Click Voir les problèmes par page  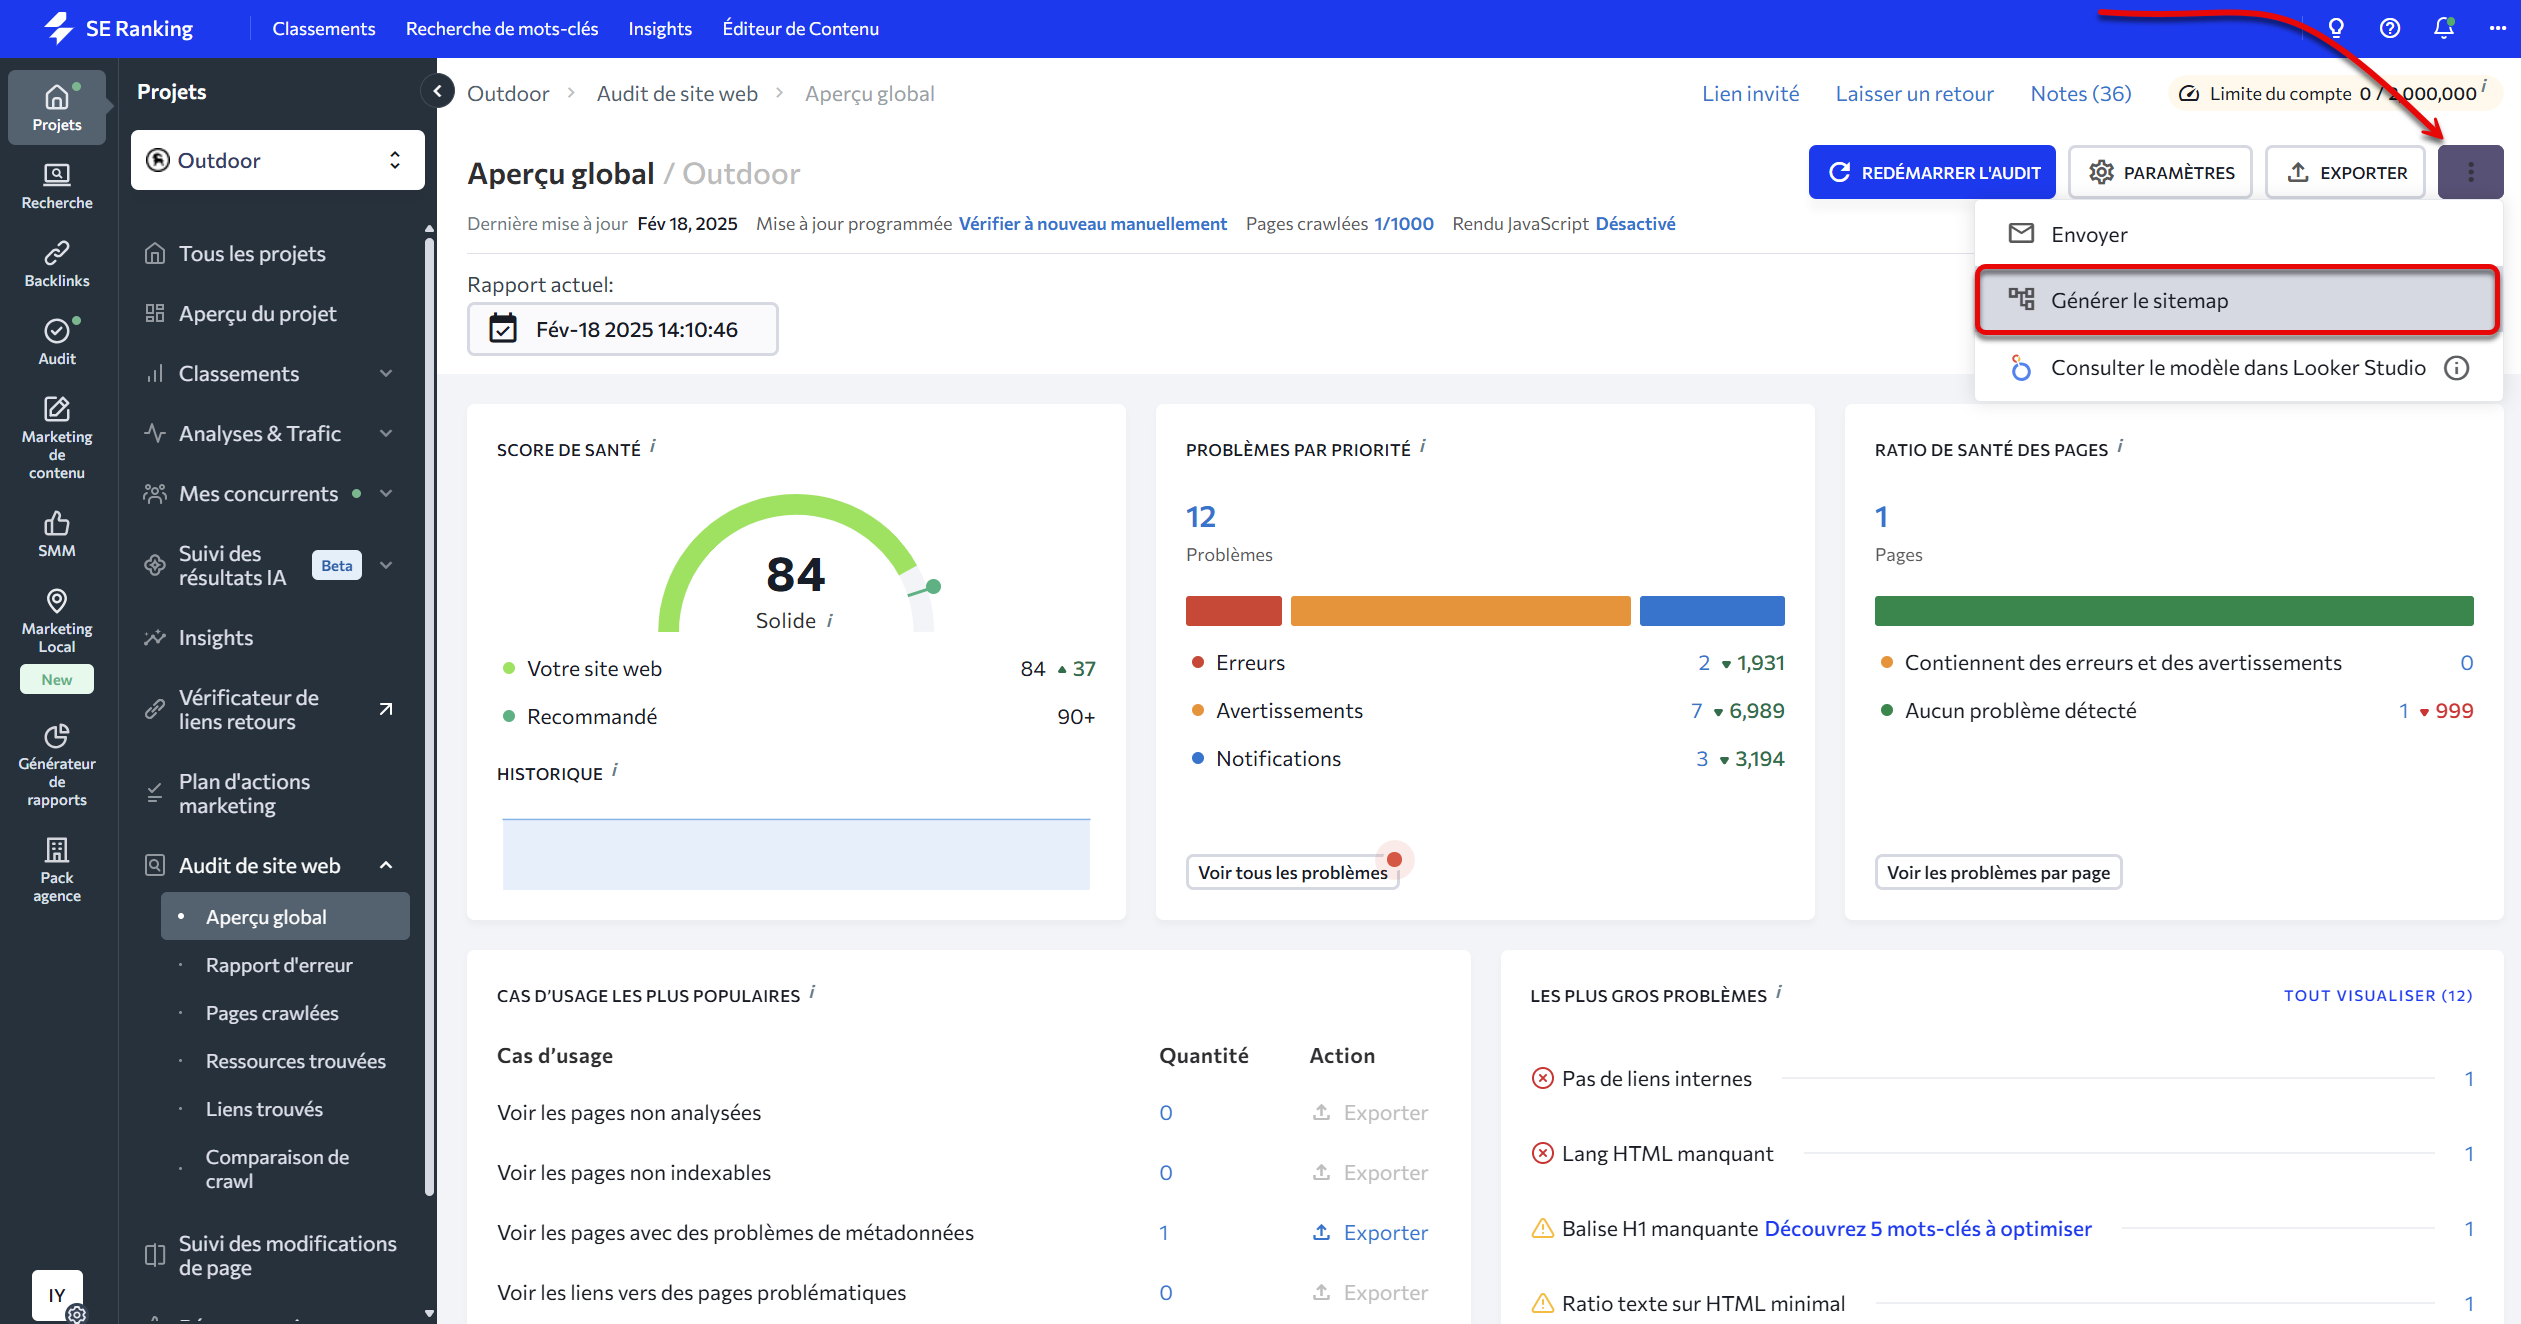click(x=1998, y=872)
